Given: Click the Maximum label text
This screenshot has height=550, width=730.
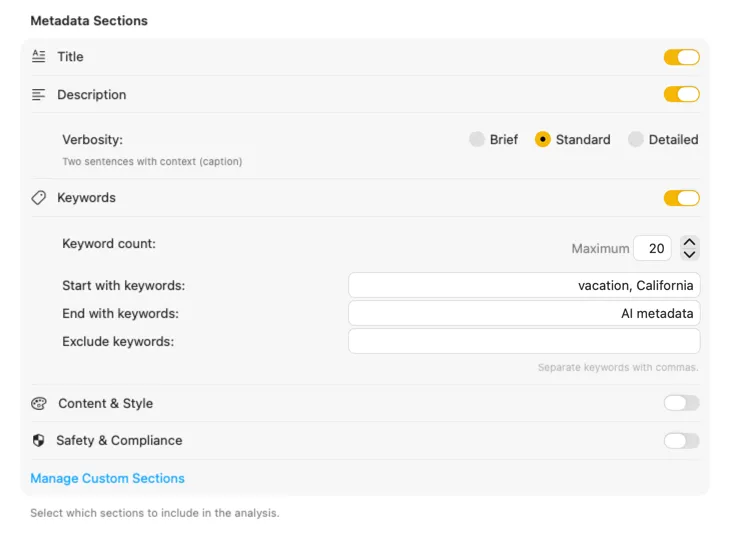Looking at the screenshot, I should 601,248.
